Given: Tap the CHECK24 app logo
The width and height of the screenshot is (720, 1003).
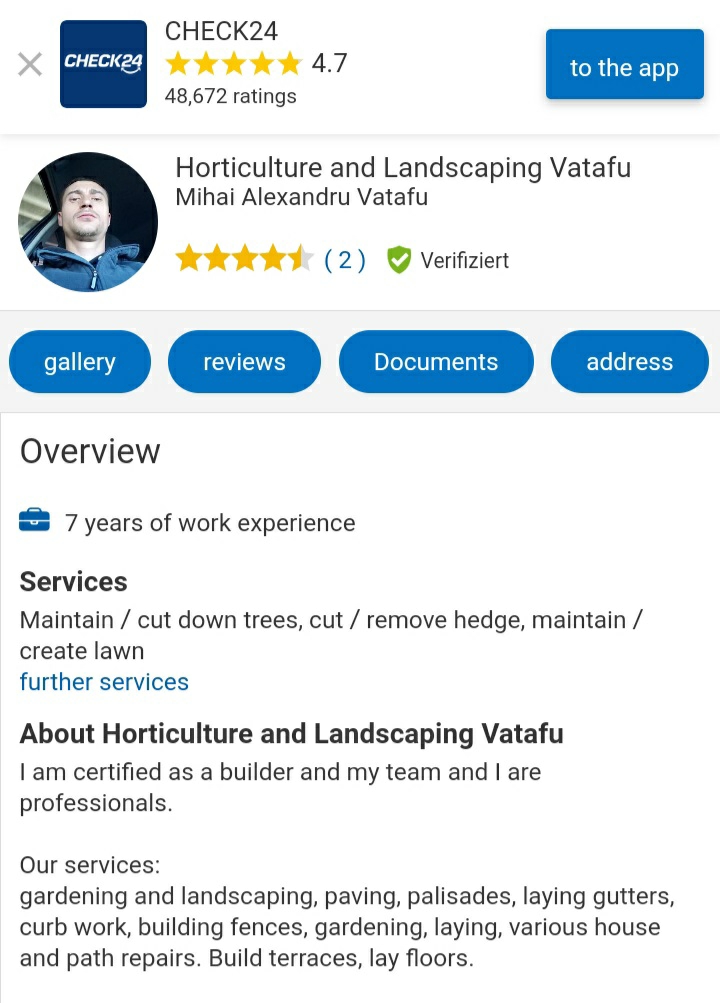Looking at the screenshot, I should (x=103, y=64).
